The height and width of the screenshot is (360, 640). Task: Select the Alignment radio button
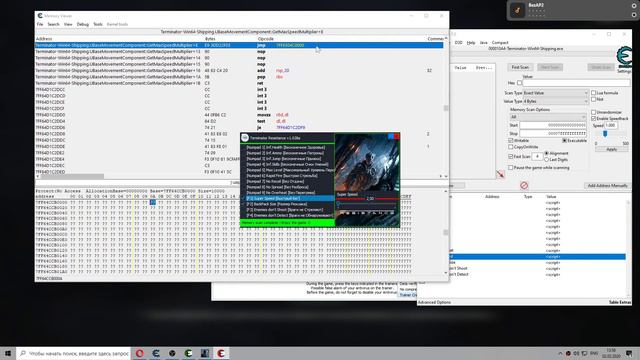click(x=547, y=153)
